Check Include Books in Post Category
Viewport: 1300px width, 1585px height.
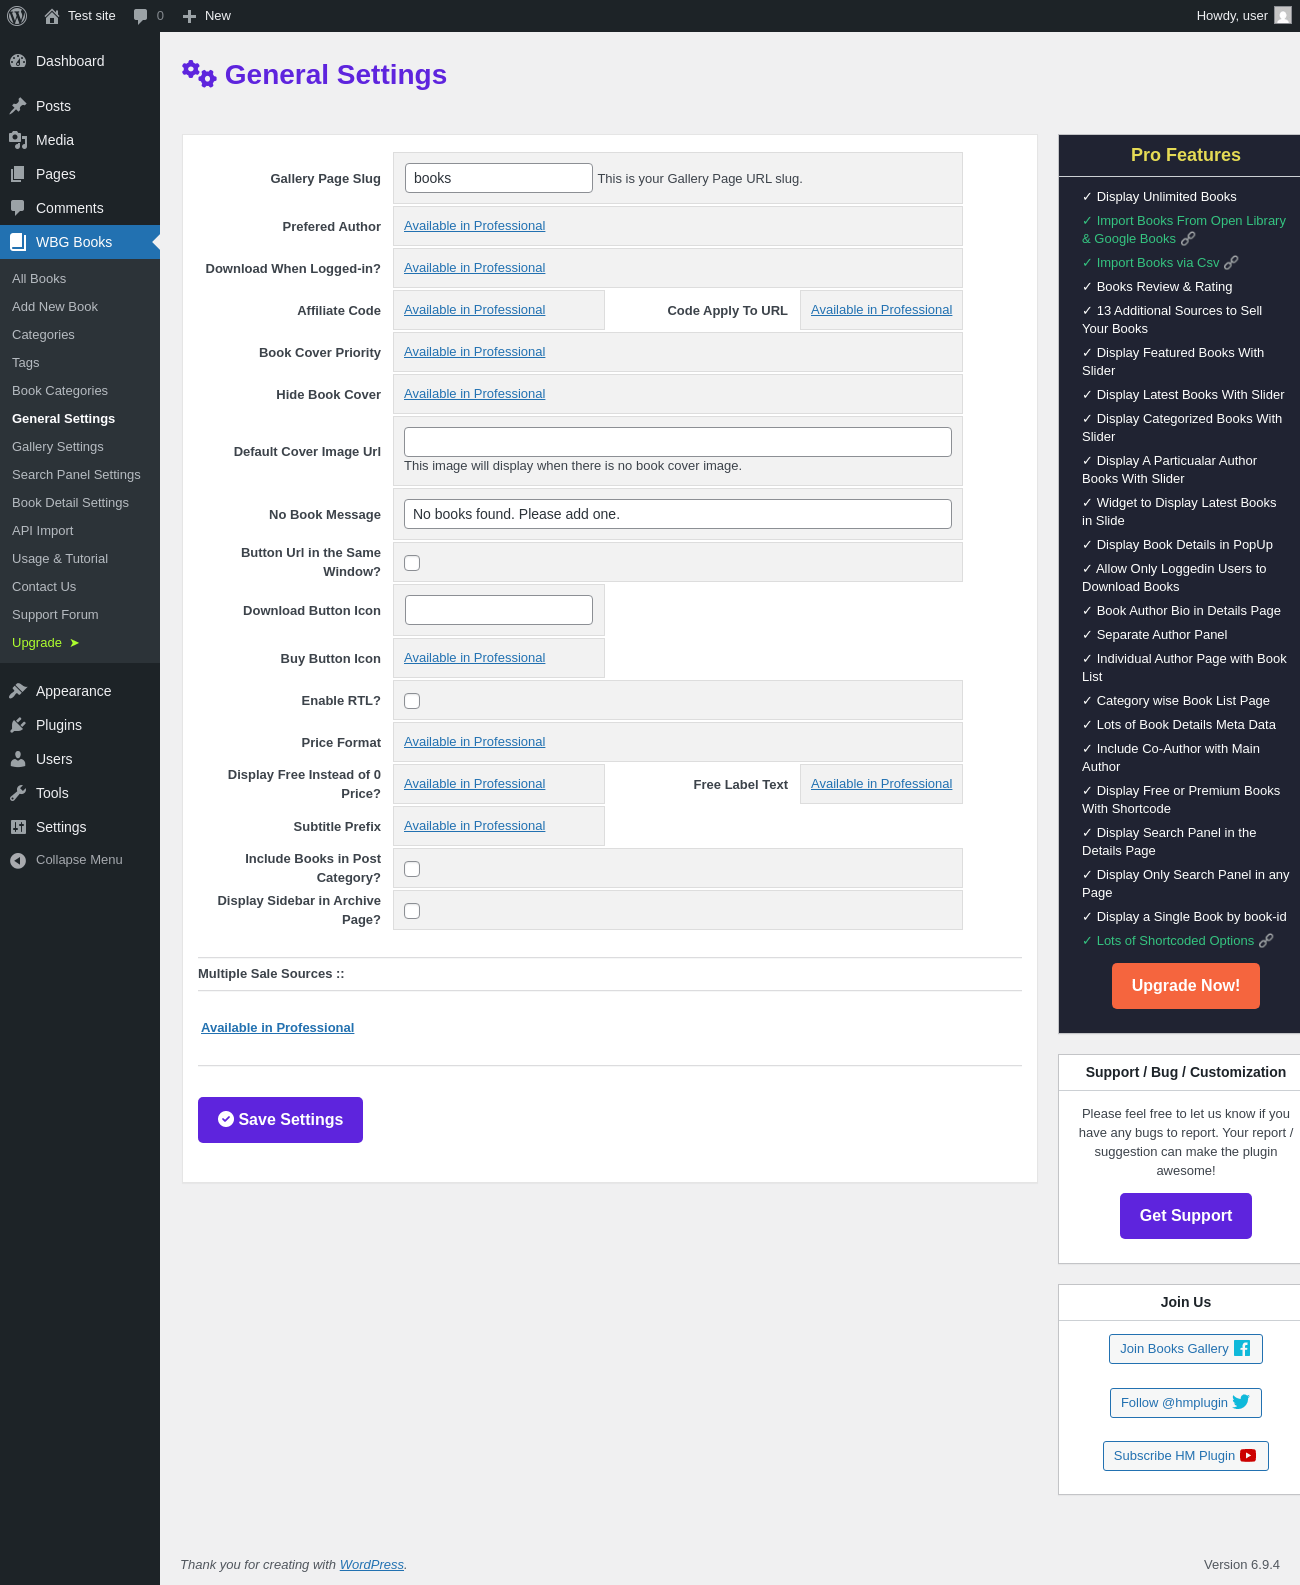(412, 869)
